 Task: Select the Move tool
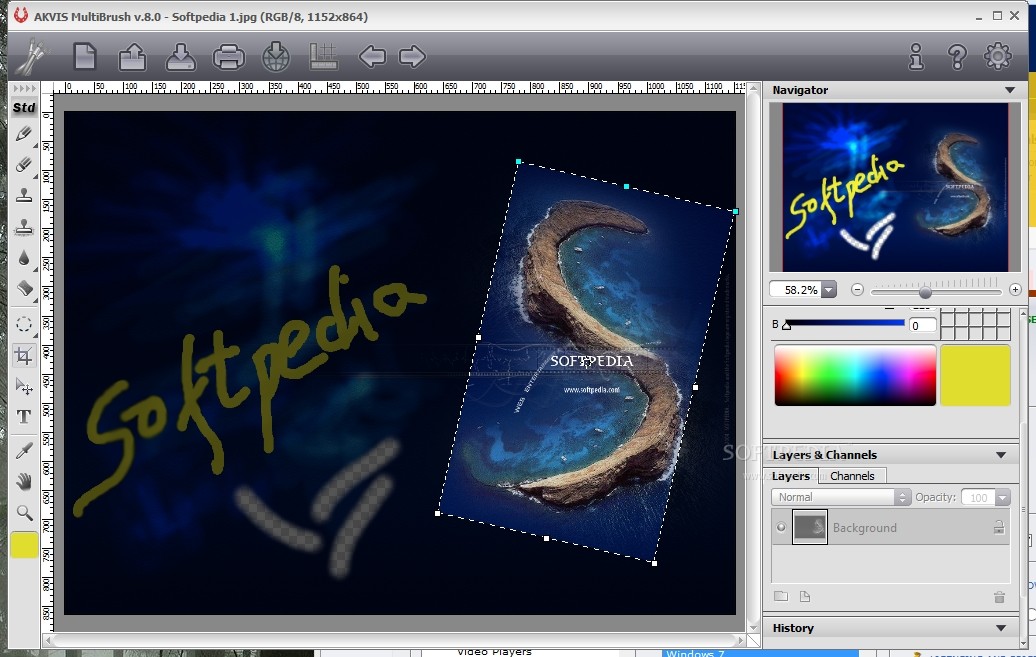coord(24,386)
